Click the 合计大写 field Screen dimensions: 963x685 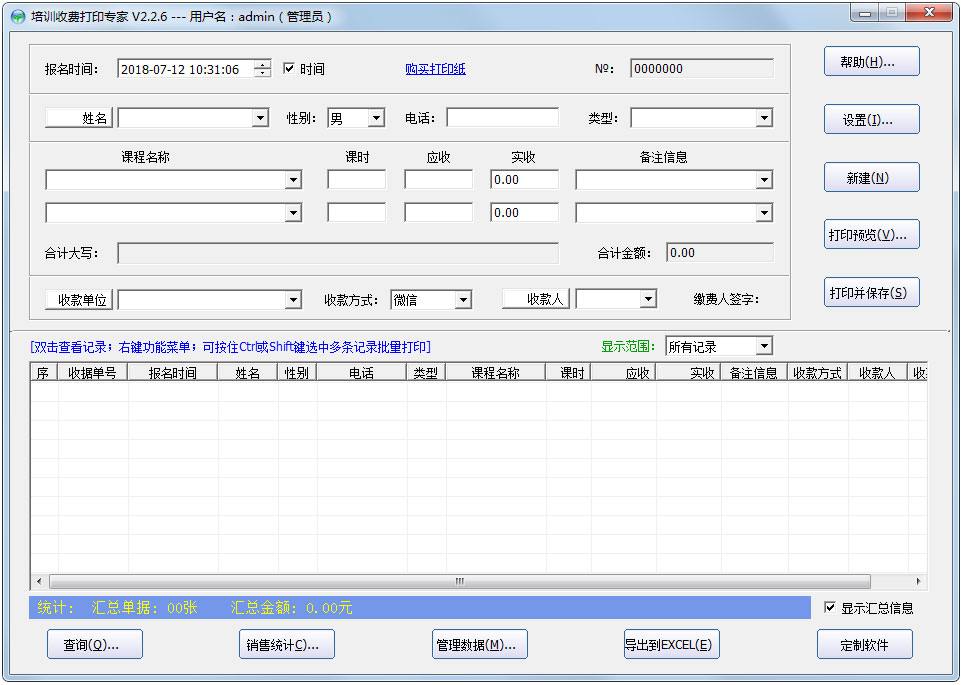click(x=338, y=253)
